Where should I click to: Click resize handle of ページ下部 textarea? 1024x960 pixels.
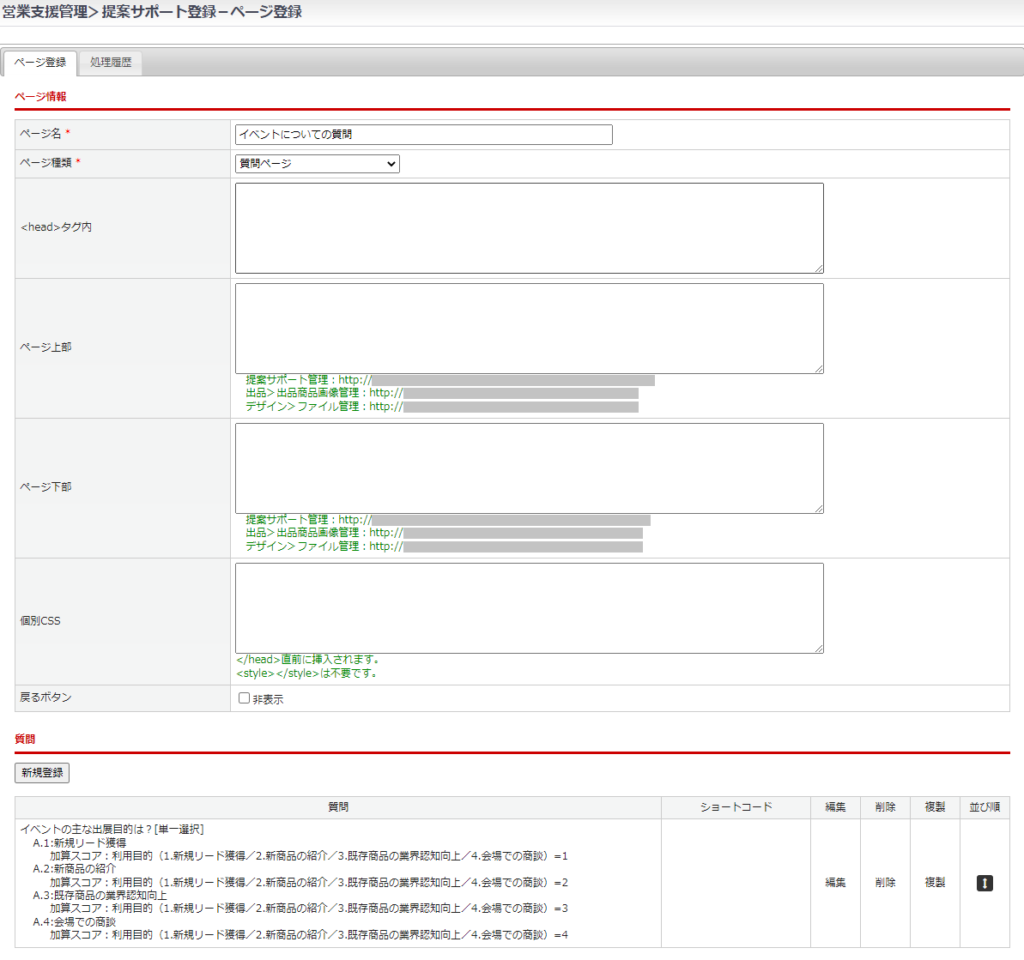coord(819,509)
